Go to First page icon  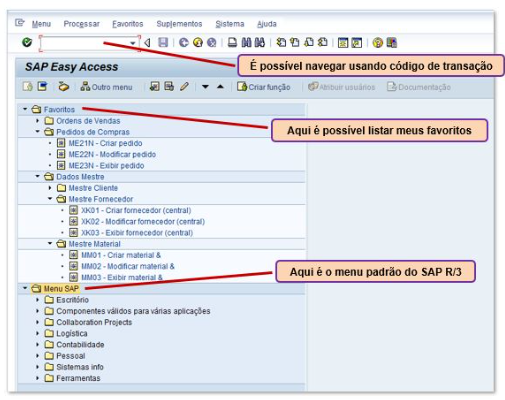coord(281,42)
